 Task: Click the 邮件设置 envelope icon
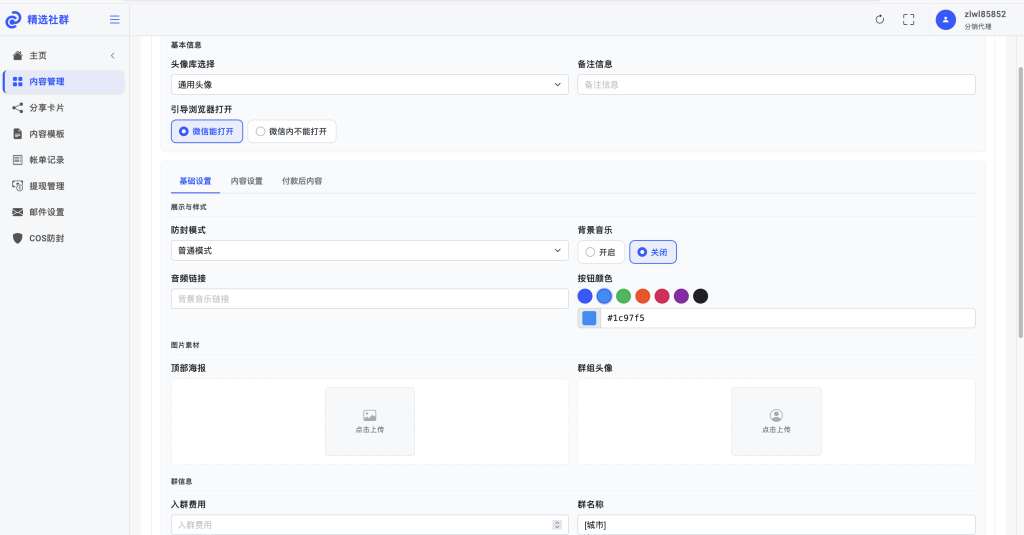[x=18, y=212]
